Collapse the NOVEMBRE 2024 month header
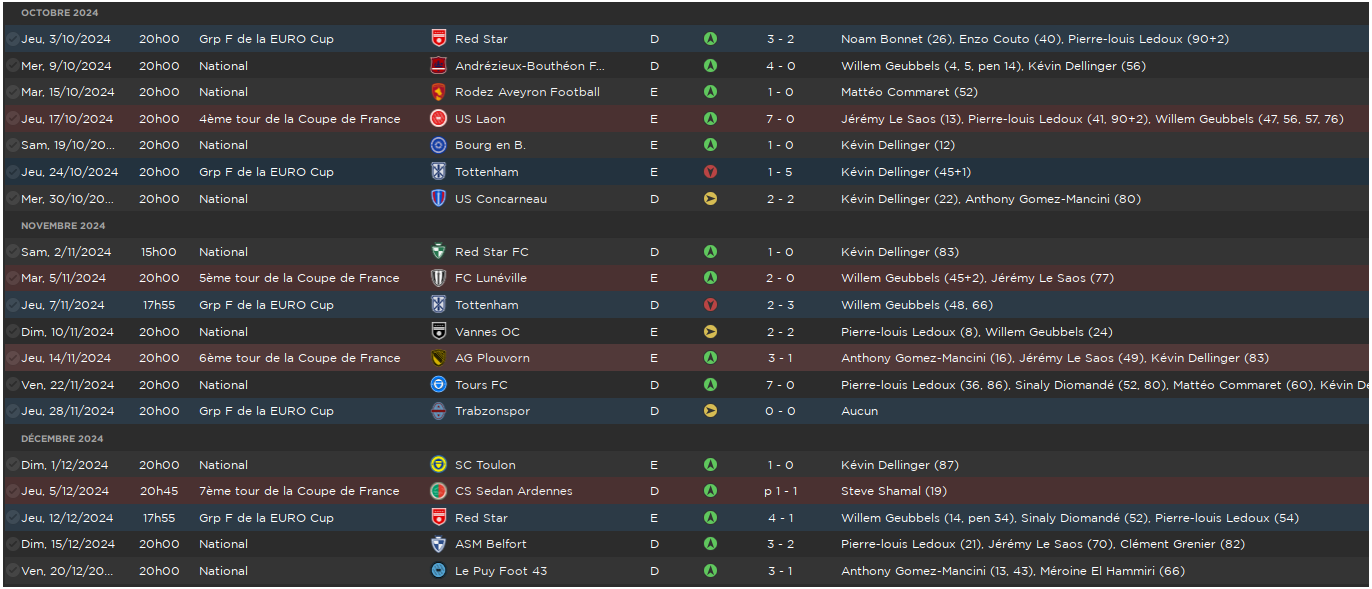This screenshot has width=1372, height=589. (x=63, y=226)
